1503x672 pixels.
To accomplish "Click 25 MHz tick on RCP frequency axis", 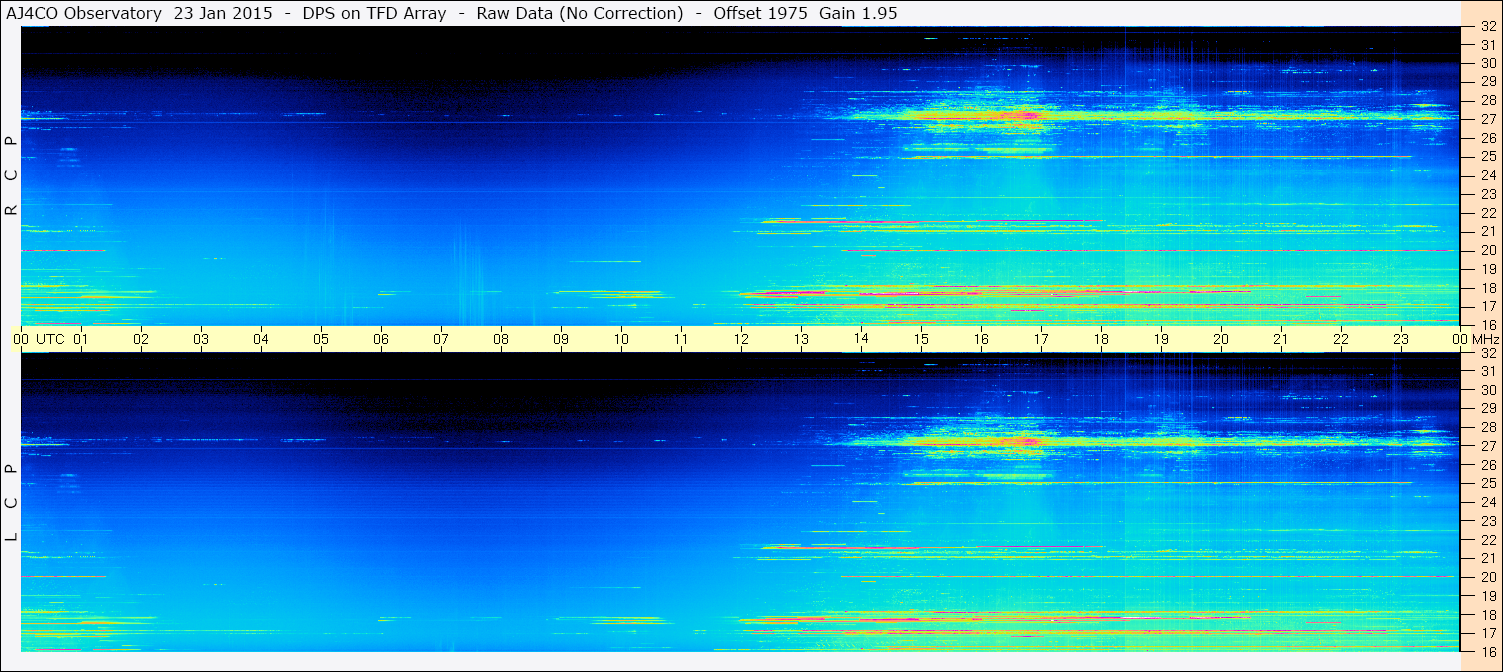I will (x=1488, y=156).
